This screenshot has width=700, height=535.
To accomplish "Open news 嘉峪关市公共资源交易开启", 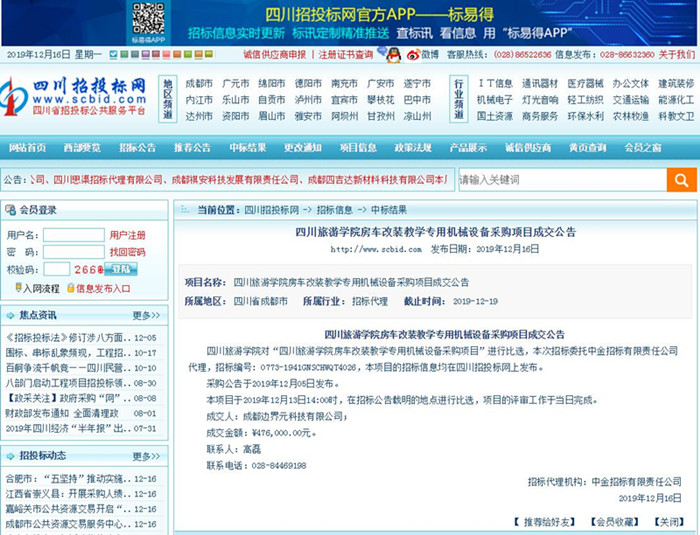I will (68, 510).
